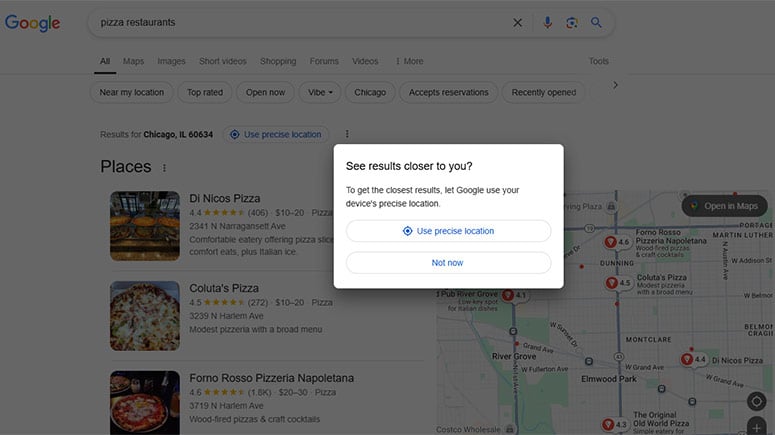Open three-dot options next to location
Image resolution: width=775 pixels, height=435 pixels.
[347, 134]
